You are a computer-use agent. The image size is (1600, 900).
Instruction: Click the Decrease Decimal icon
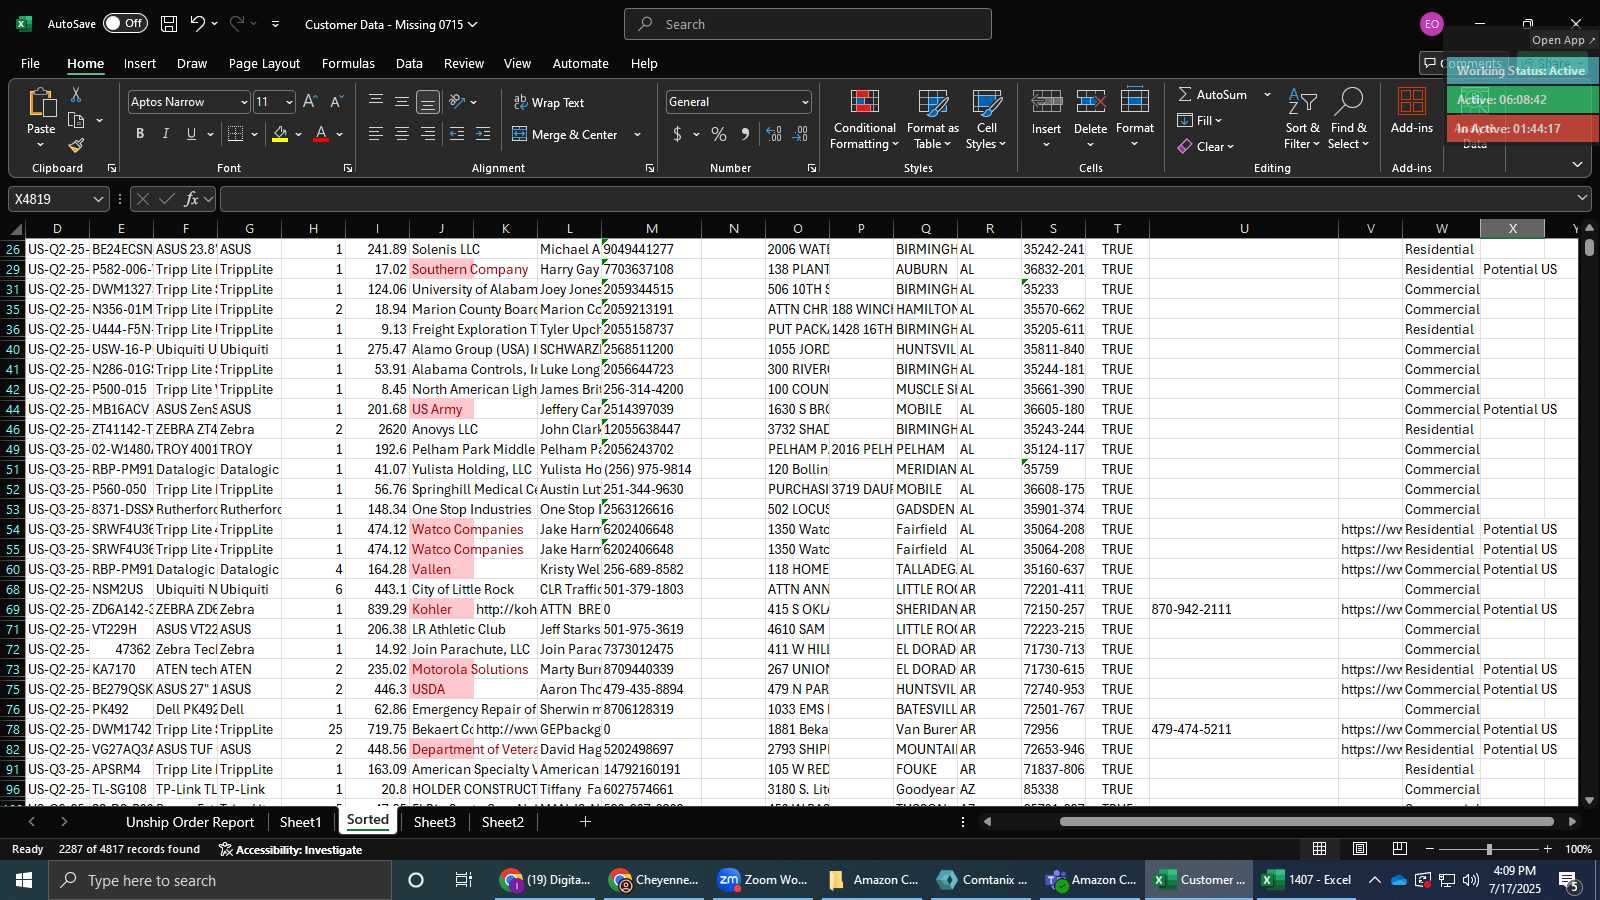pyautogui.click(x=800, y=134)
